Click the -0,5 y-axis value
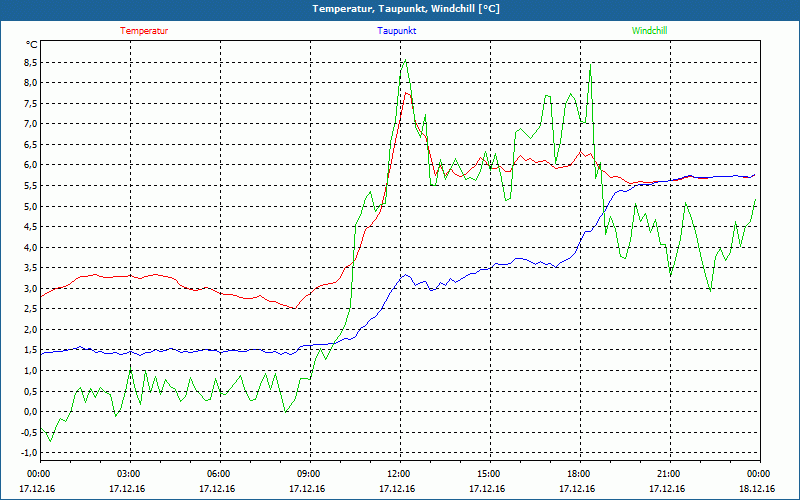 click(x=29, y=433)
